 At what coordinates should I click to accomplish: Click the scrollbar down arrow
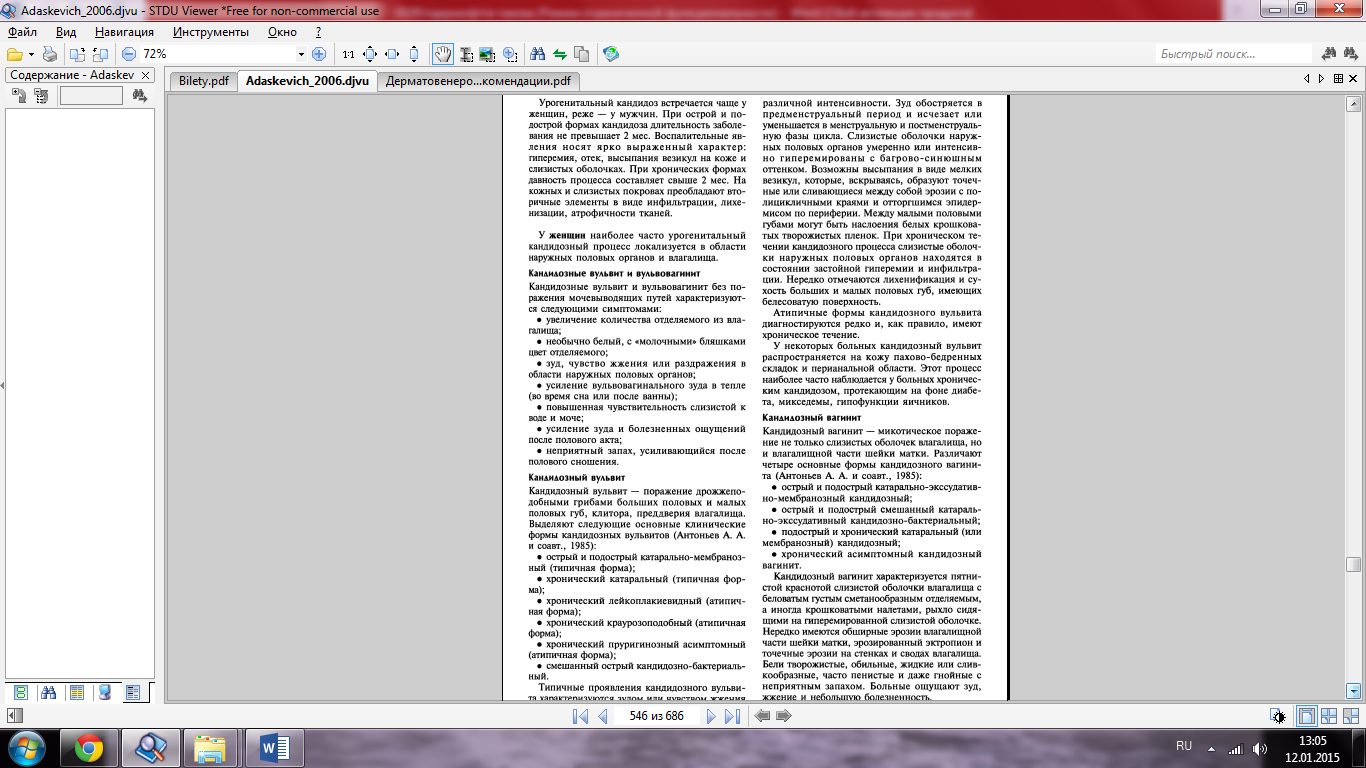point(1354,690)
